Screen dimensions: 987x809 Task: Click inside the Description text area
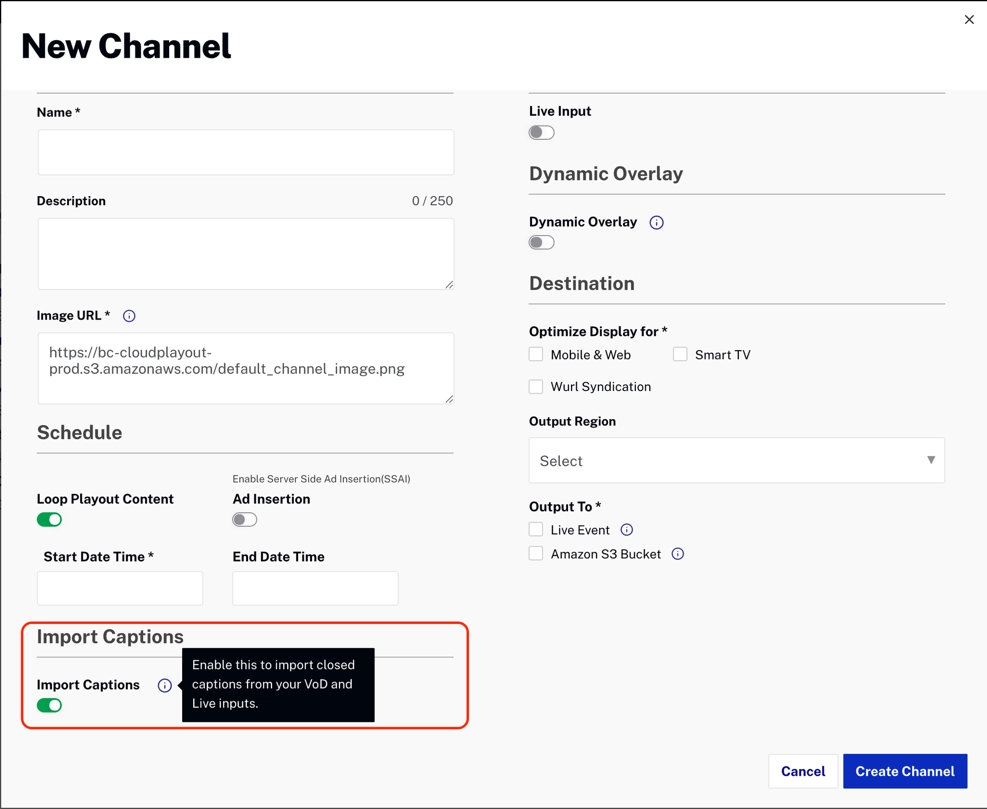click(x=245, y=253)
